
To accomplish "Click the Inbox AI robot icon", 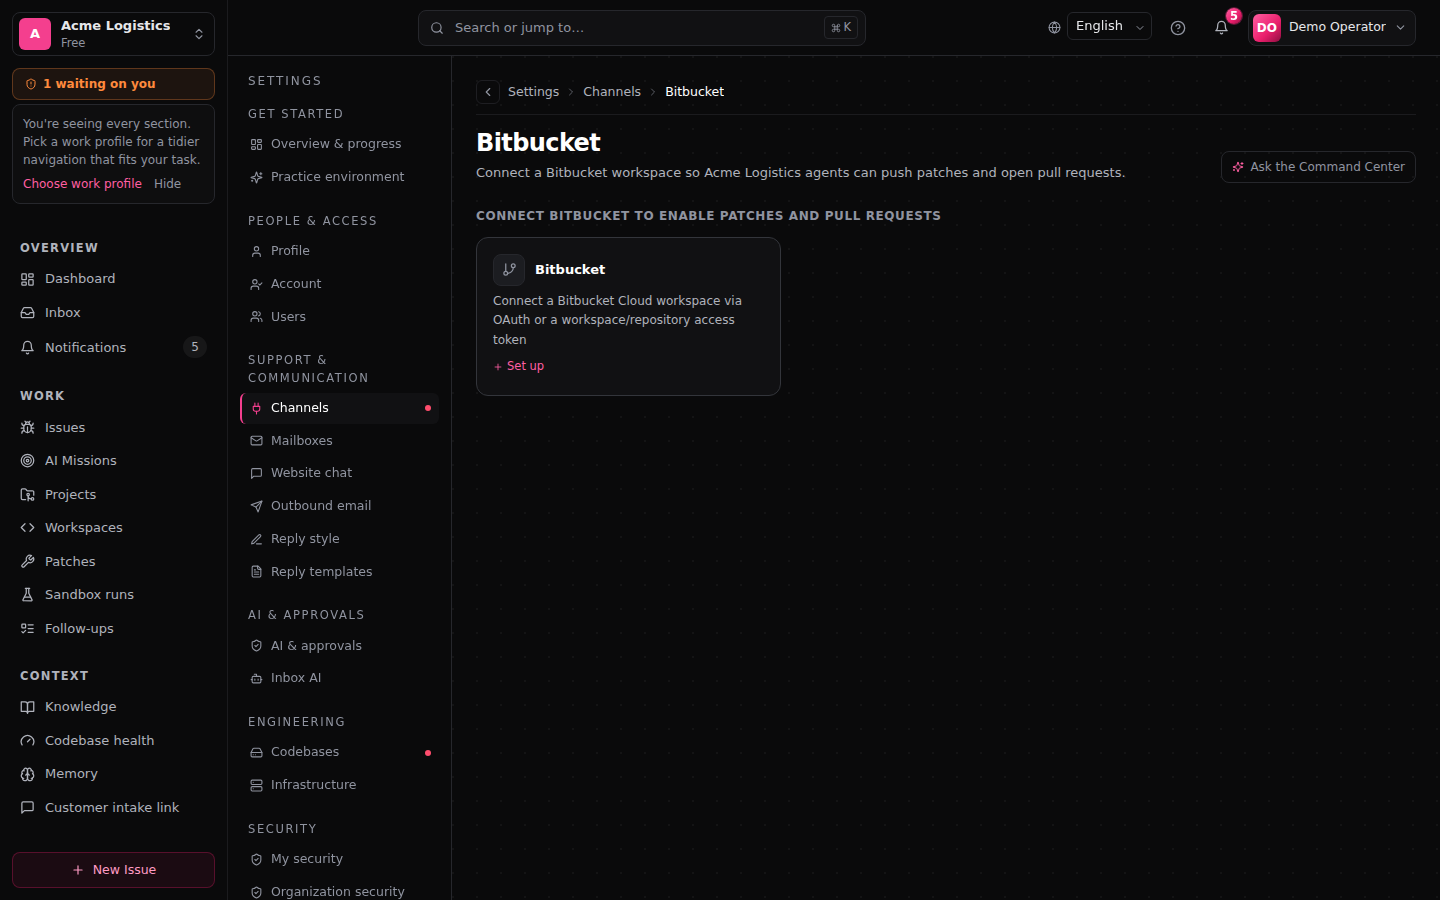I will [257, 678].
